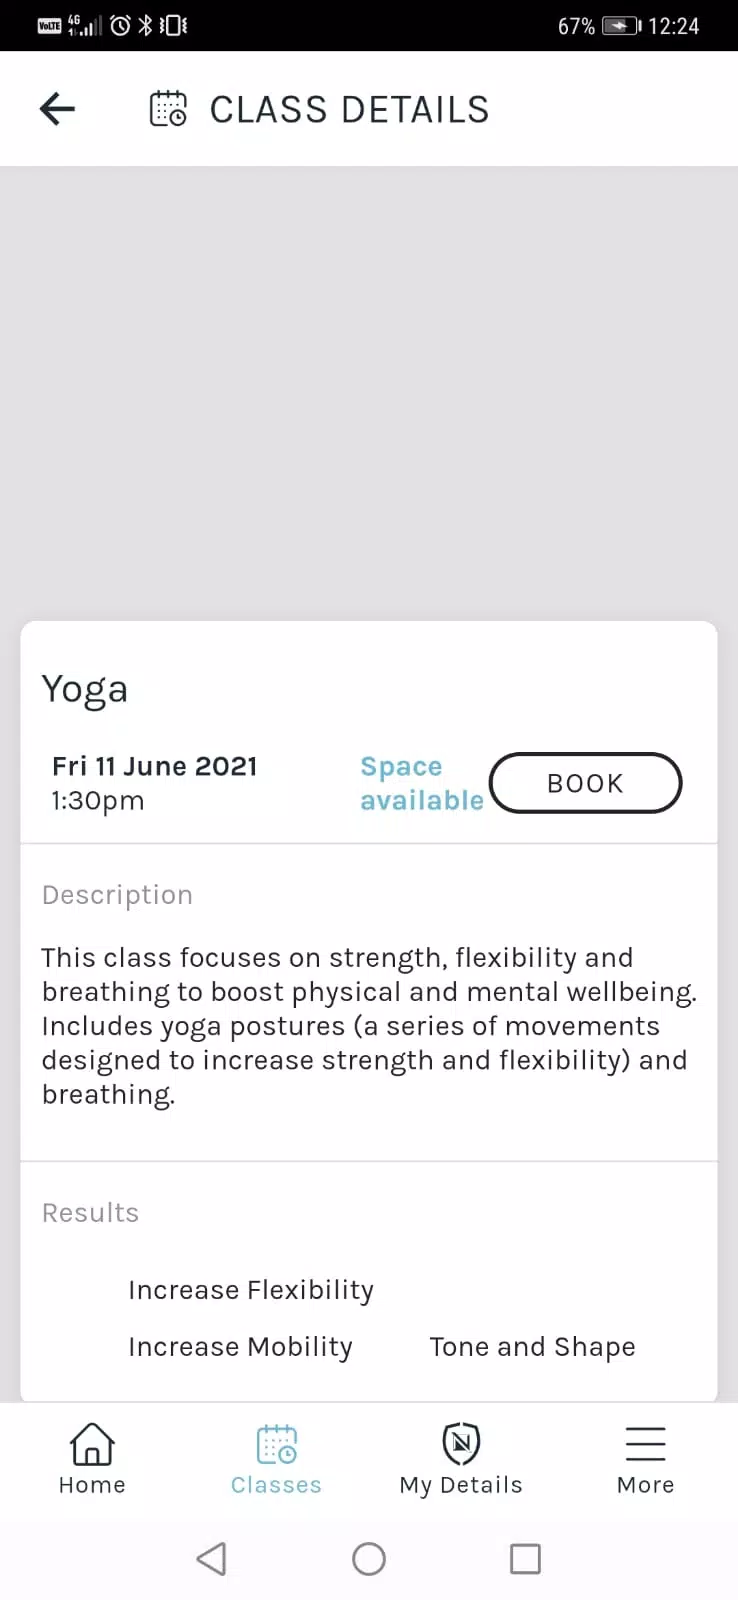The height and width of the screenshot is (1600, 738).
Task: Select the Increase Mobility result
Action: 240,1348
